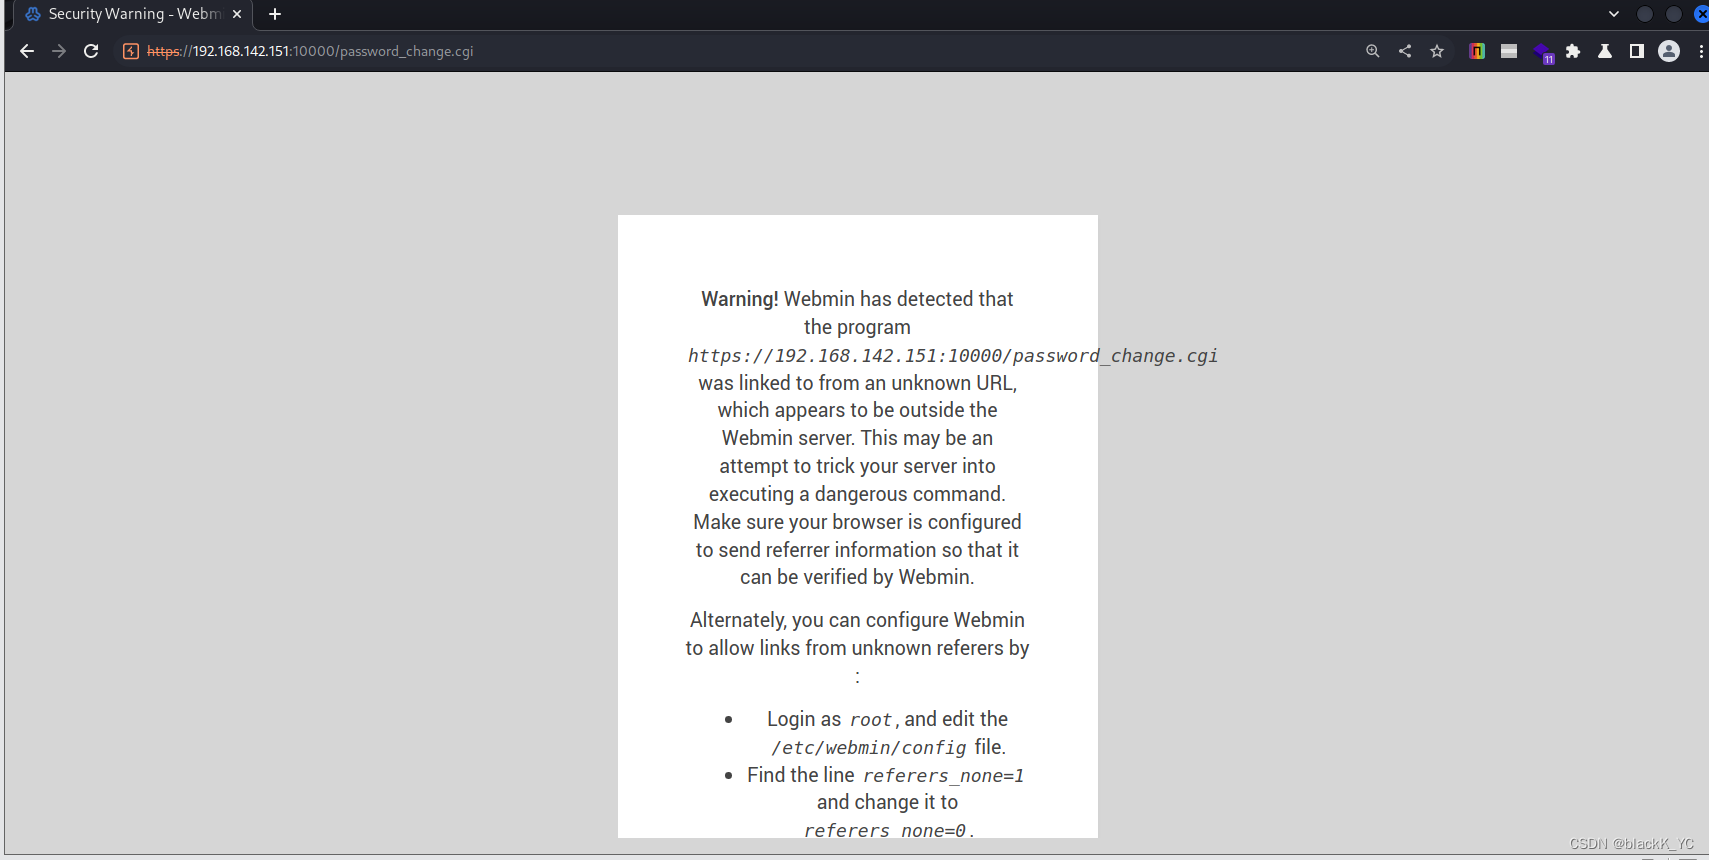Go forward to the next page

[59, 51]
